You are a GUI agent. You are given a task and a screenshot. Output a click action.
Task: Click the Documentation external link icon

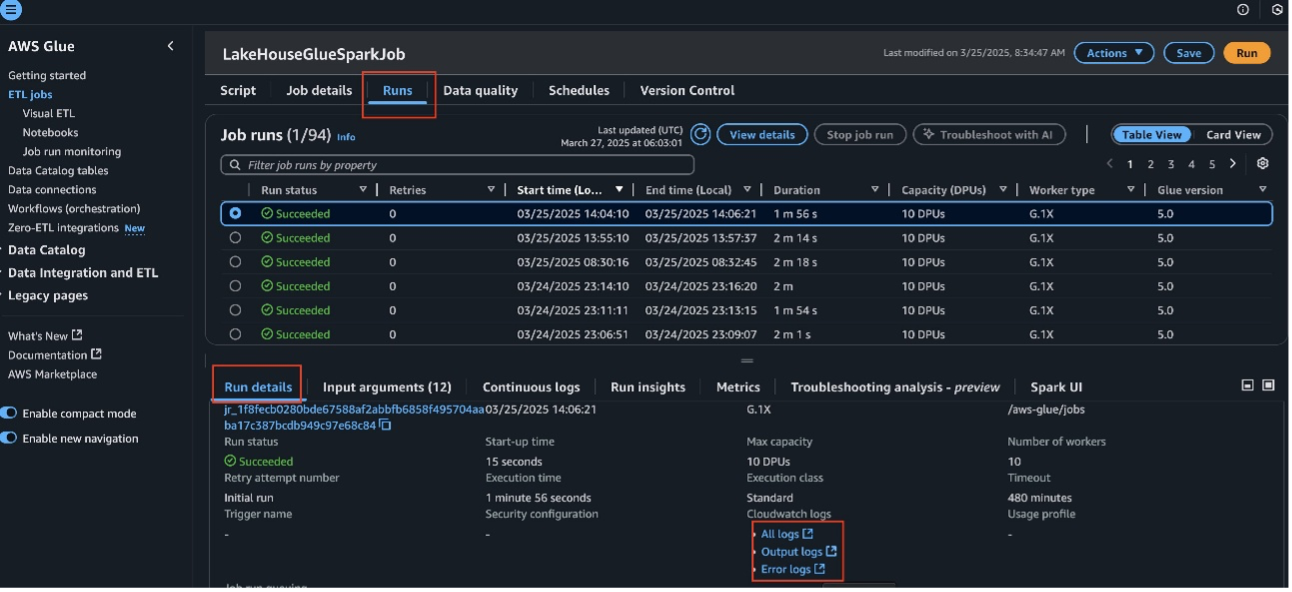(96, 354)
